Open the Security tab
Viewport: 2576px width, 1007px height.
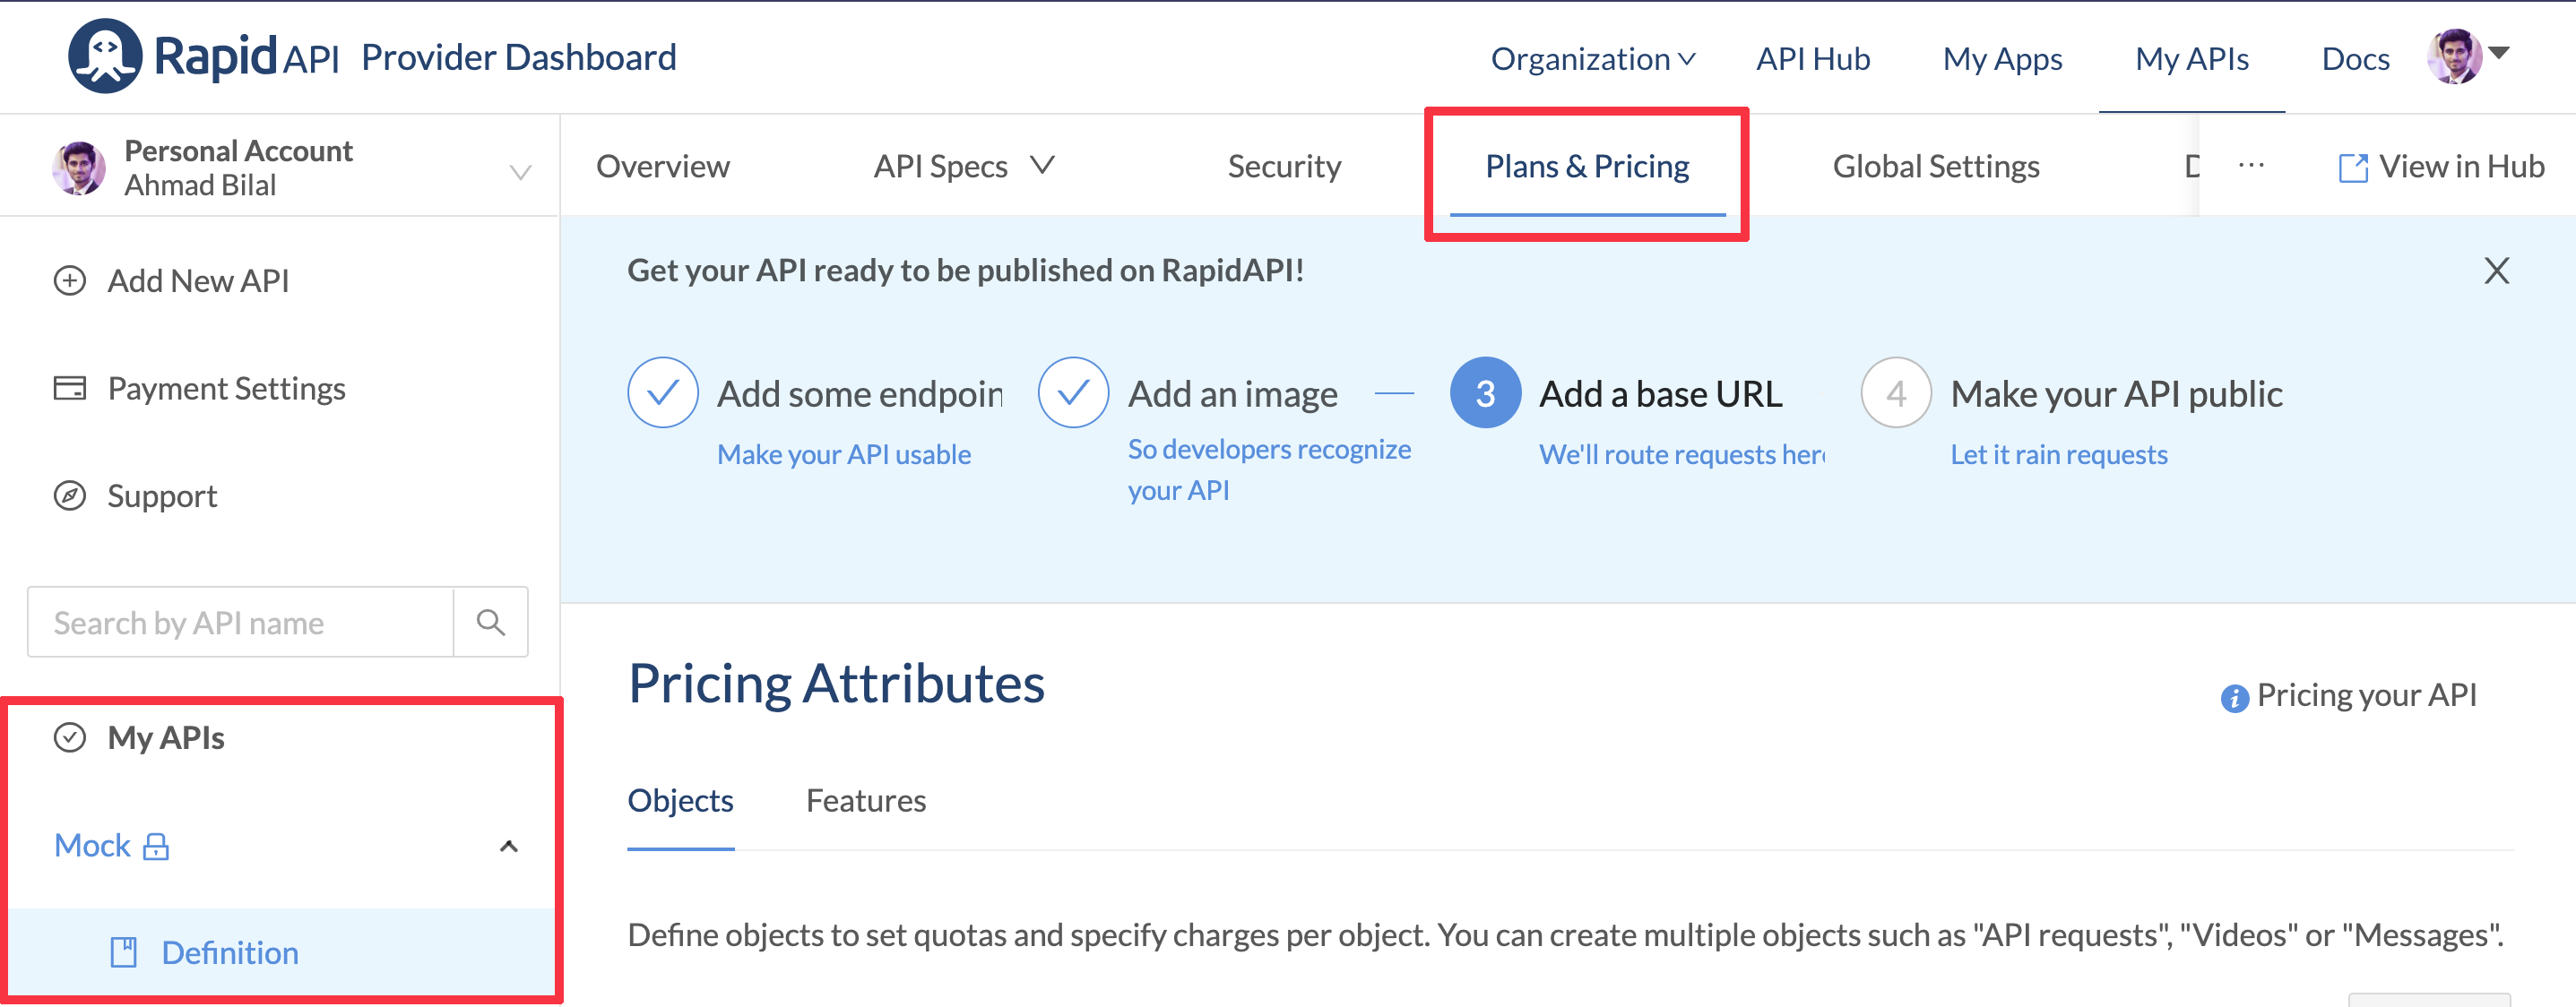click(1284, 166)
